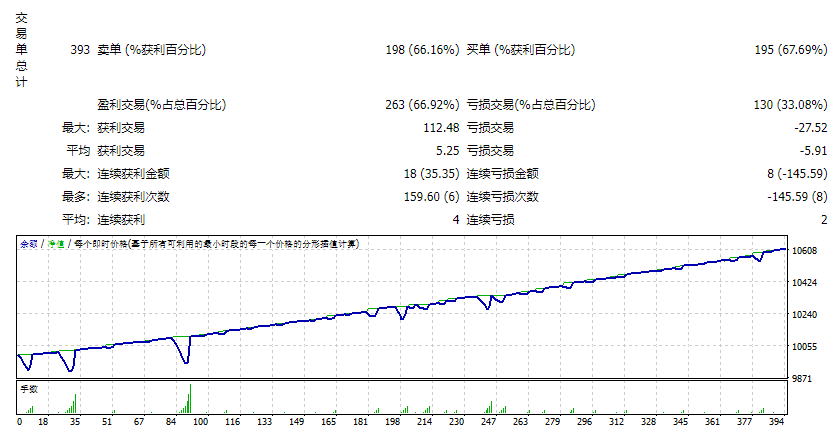This screenshot has height=434, width=839.
Task: Select the sell orders value 198 (66.16%)
Action: tap(422, 50)
